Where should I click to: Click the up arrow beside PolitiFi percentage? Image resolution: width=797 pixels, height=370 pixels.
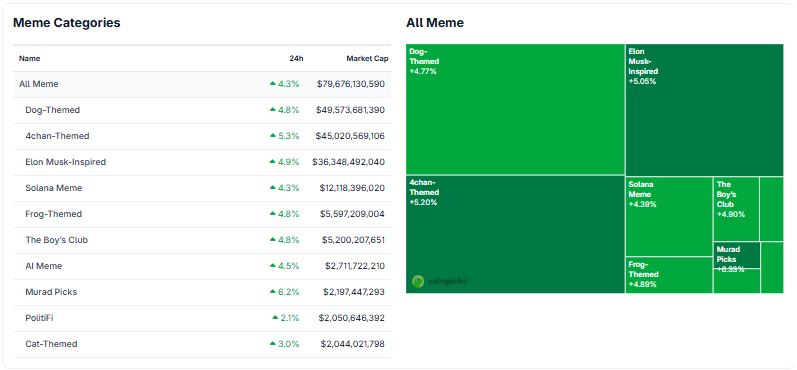(x=275, y=318)
